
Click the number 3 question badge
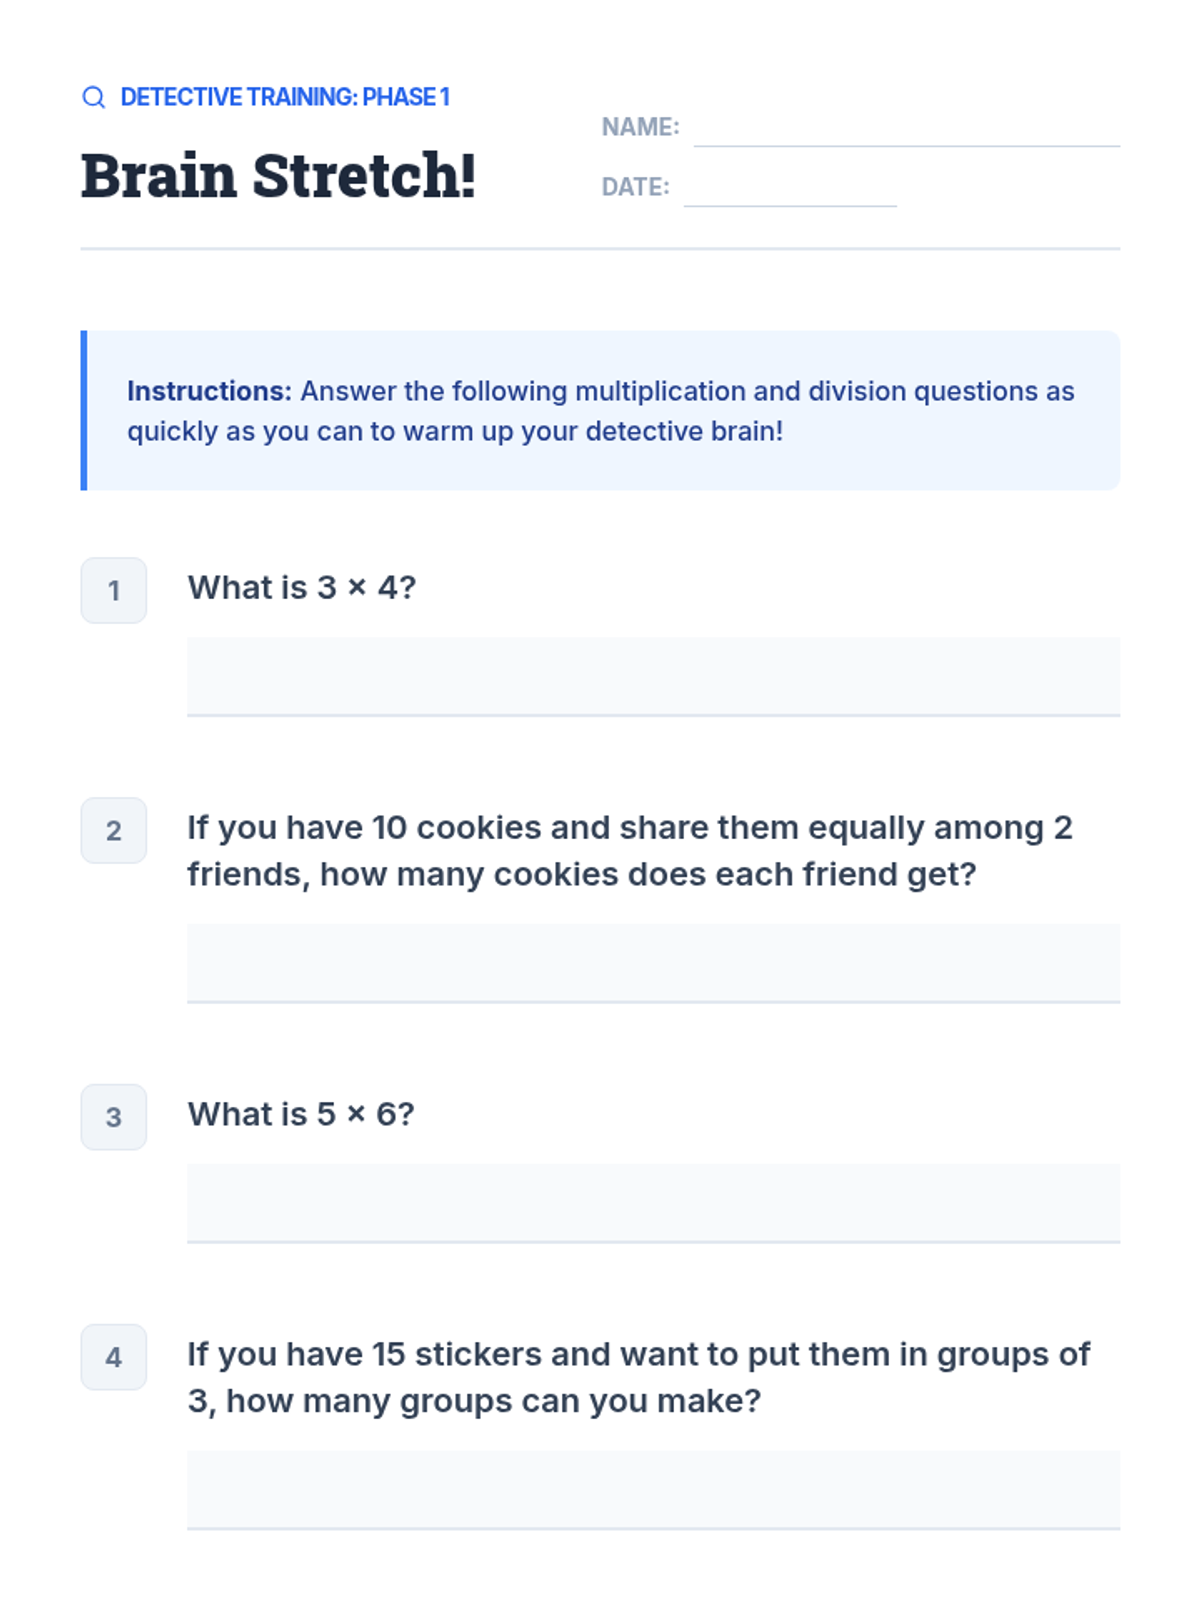[x=114, y=1117]
